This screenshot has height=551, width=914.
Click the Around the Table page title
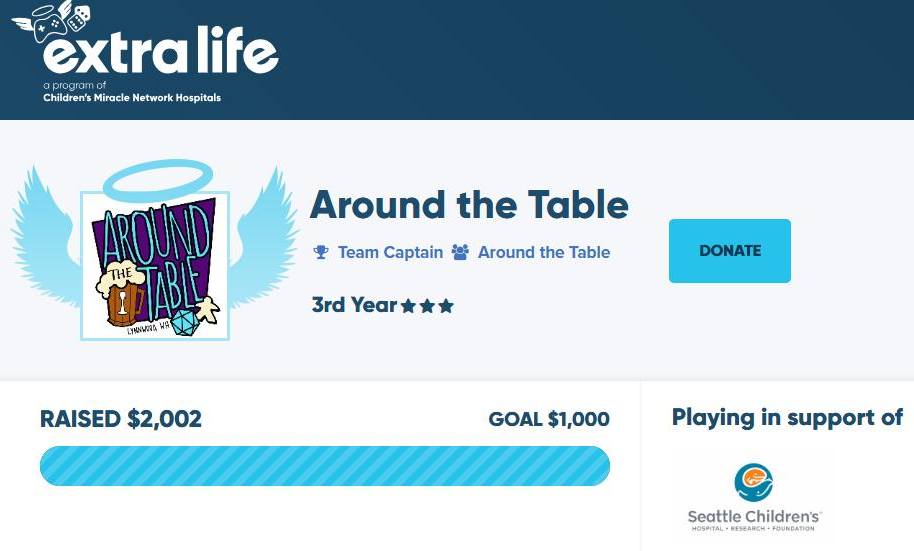coord(469,205)
